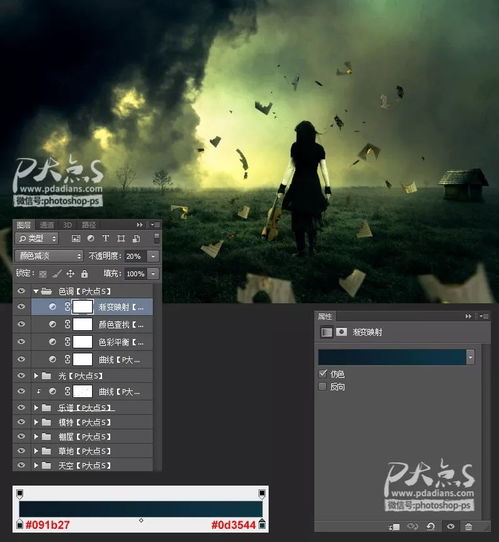This screenshot has height=542, width=499.
Task: Select the type layer filter icon
Action: (x=105, y=238)
